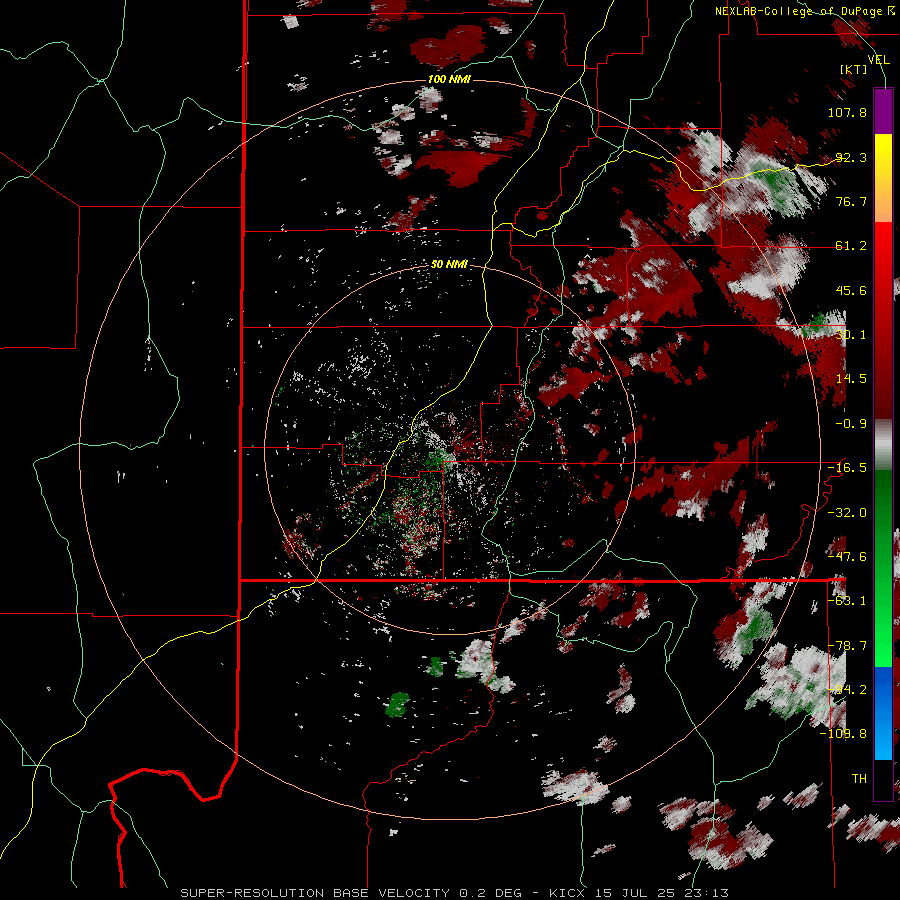This screenshot has height=900, width=900.
Task: Click the black TH segment of the color bar
Action: tap(883, 779)
